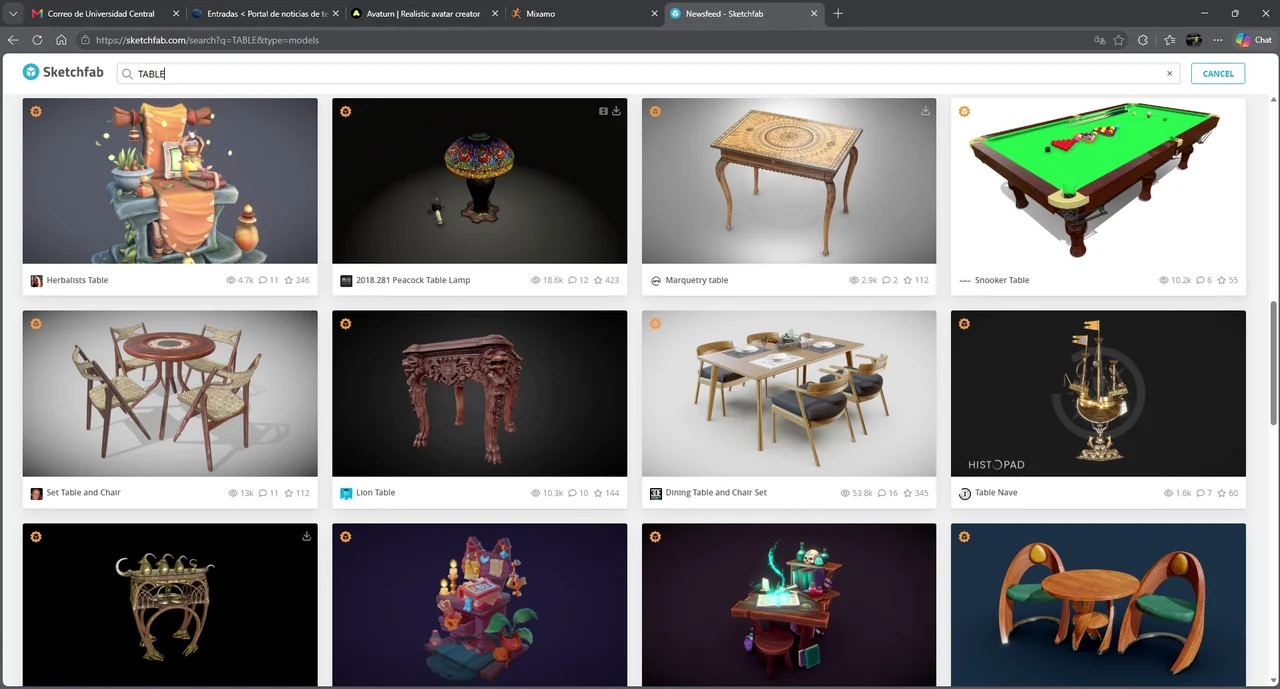
Task: Click the Lion Table title link
Action: pyautogui.click(x=376, y=492)
